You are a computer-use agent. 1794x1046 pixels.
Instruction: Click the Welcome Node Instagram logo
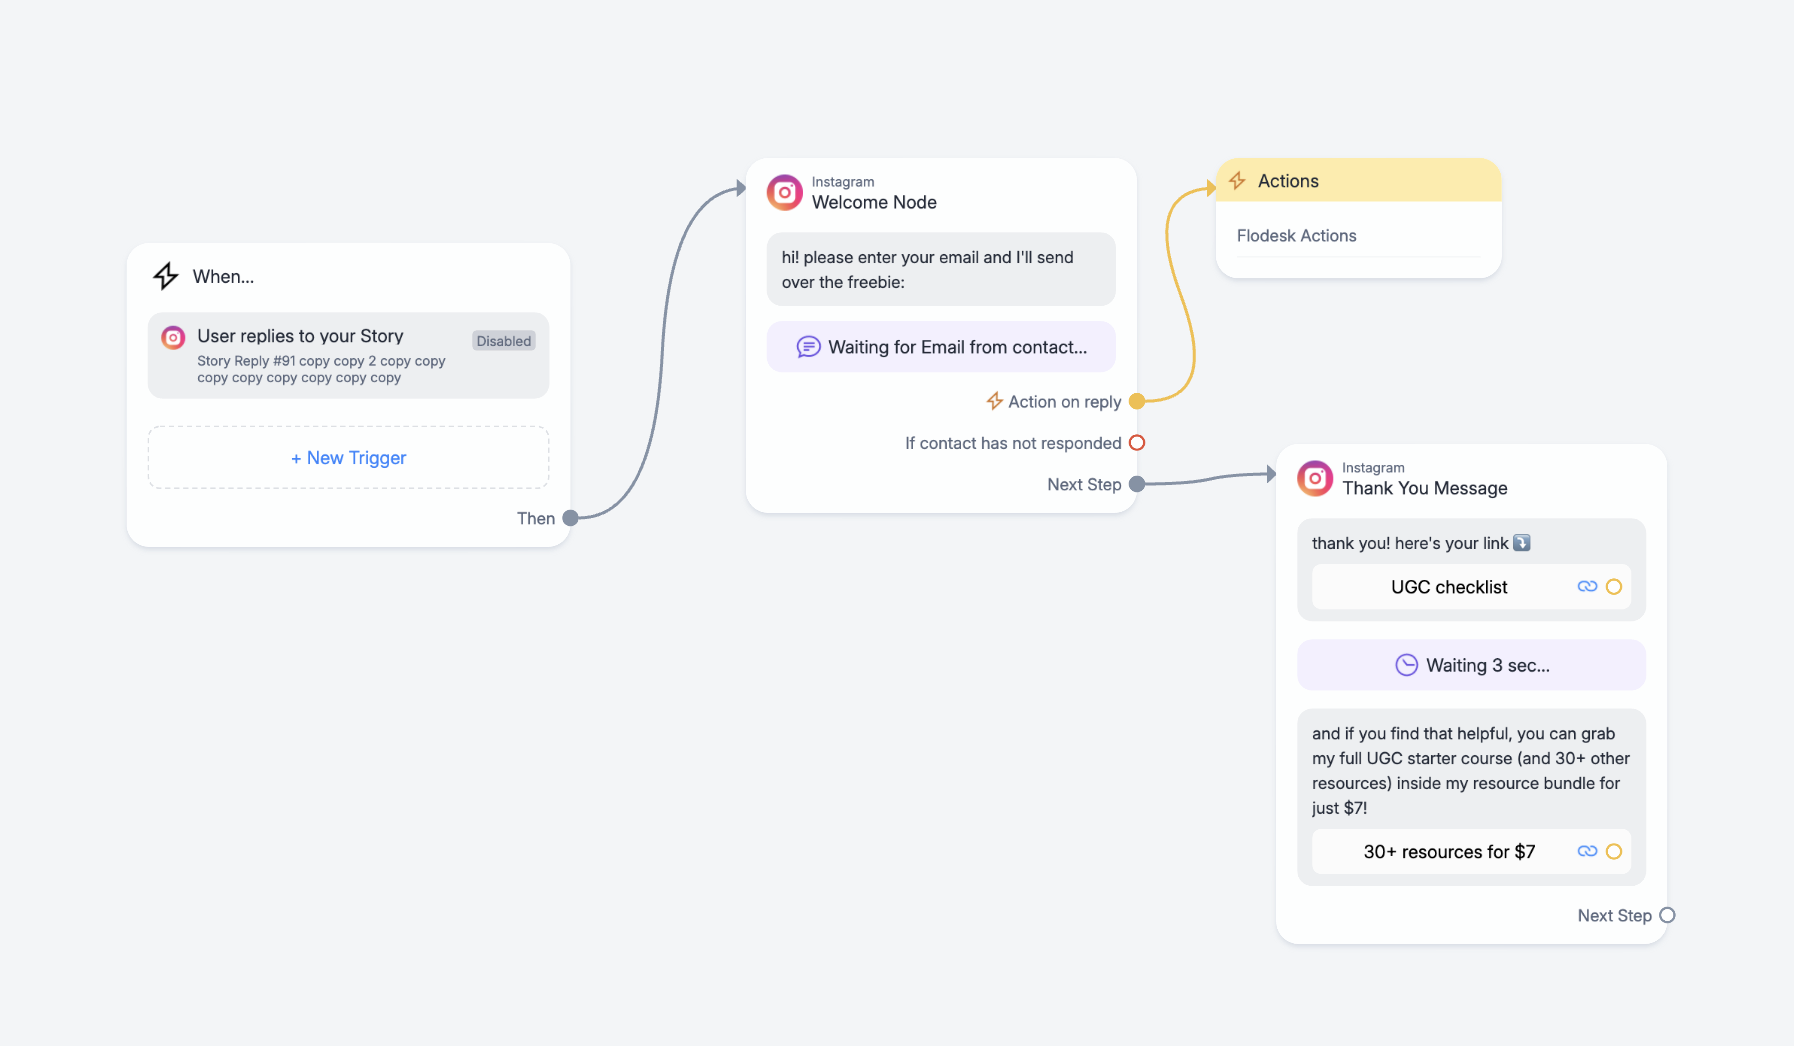click(785, 192)
